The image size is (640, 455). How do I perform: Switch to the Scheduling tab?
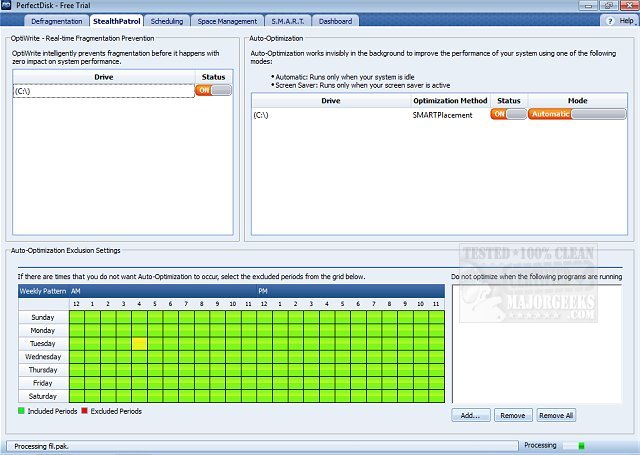pyautogui.click(x=167, y=21)
